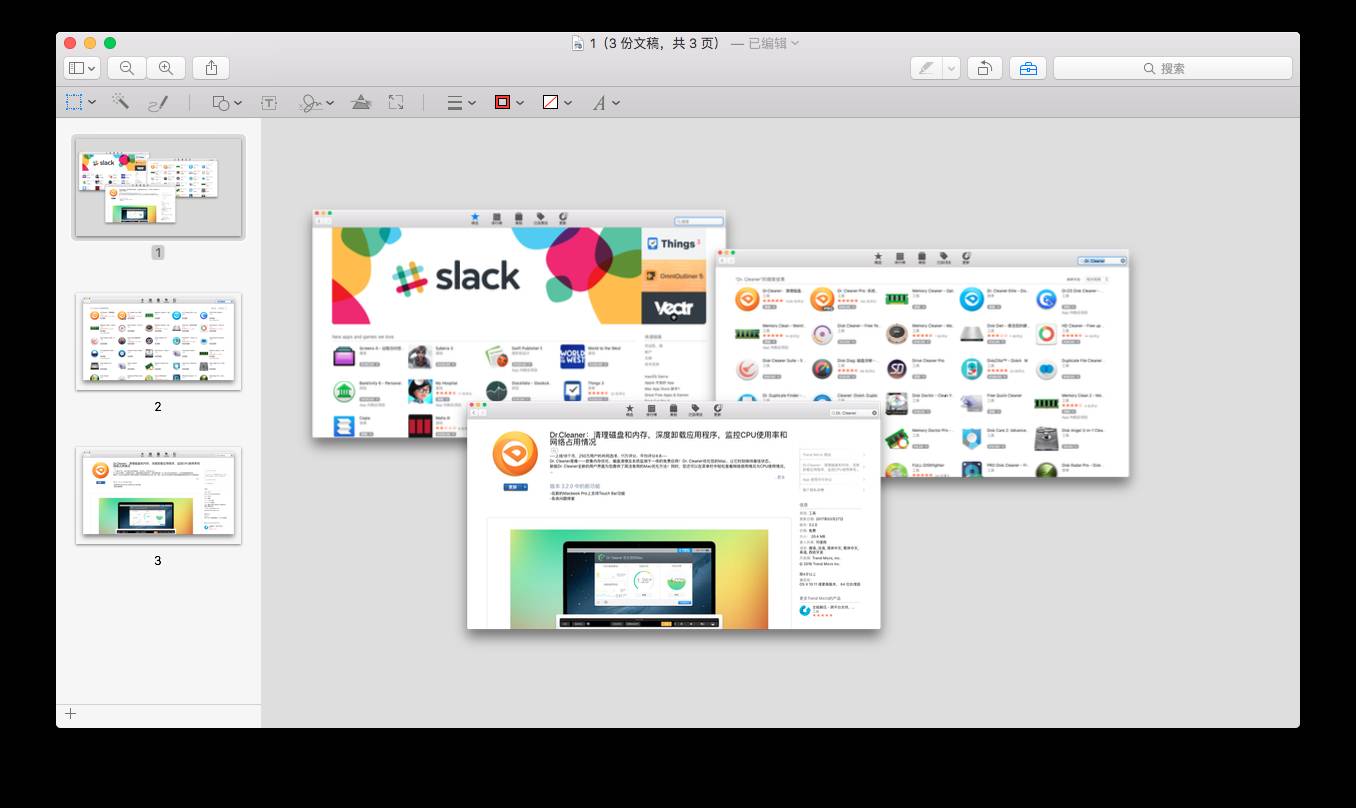Select page 2 thumbnail in sidebar
This screenshot has width=1356, height=808.
pyautogui.click(x=158, y=342)
